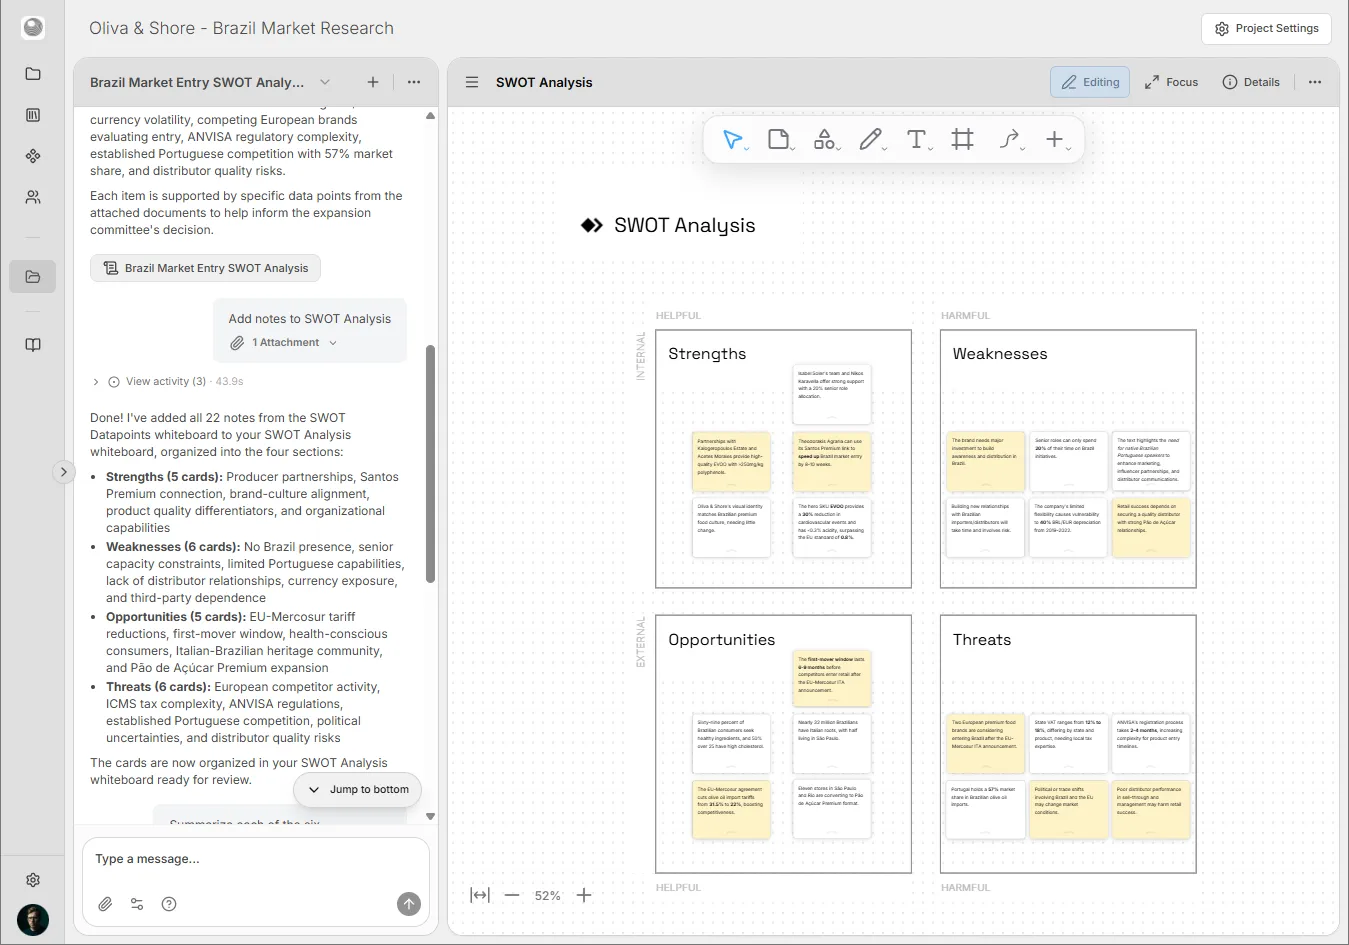Click the Brazil Market Entry SWOT chat title
This screenshot has height=945, width=1349.
[x=197, y=82]
